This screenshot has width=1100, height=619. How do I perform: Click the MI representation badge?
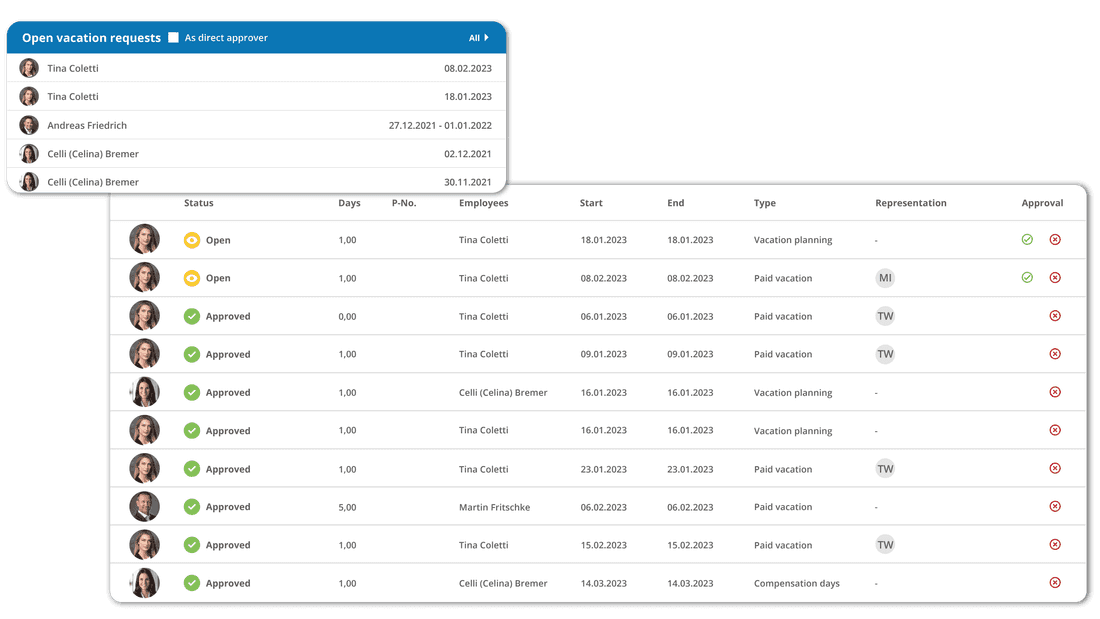click(x=885, y=278)
